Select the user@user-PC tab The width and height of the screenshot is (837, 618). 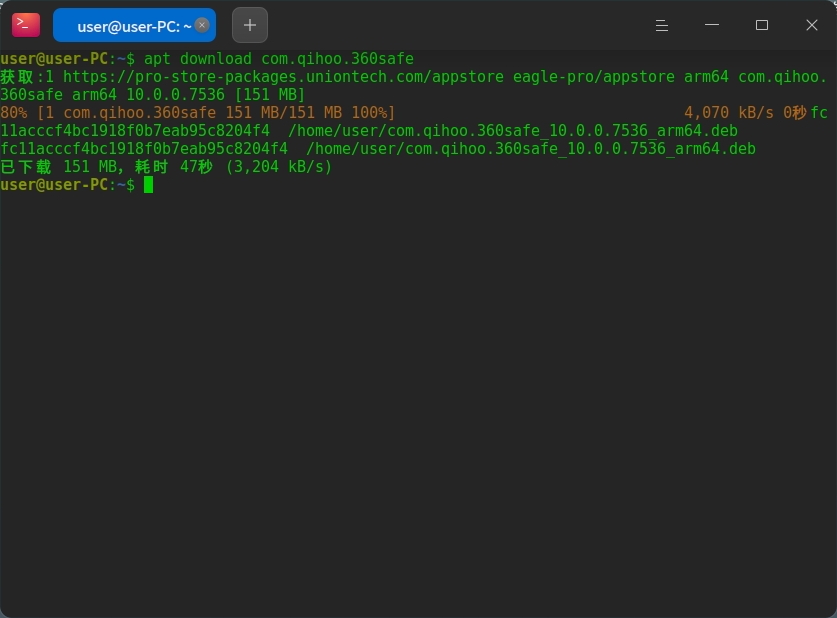click(134, 25)
